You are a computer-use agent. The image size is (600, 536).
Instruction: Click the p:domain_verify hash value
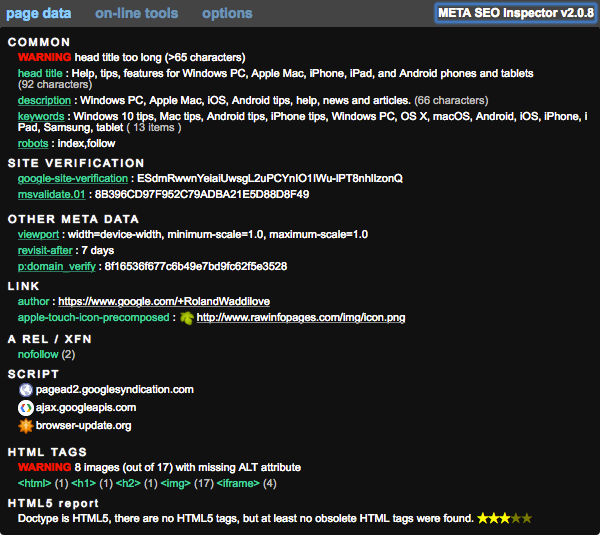point(196,266)
